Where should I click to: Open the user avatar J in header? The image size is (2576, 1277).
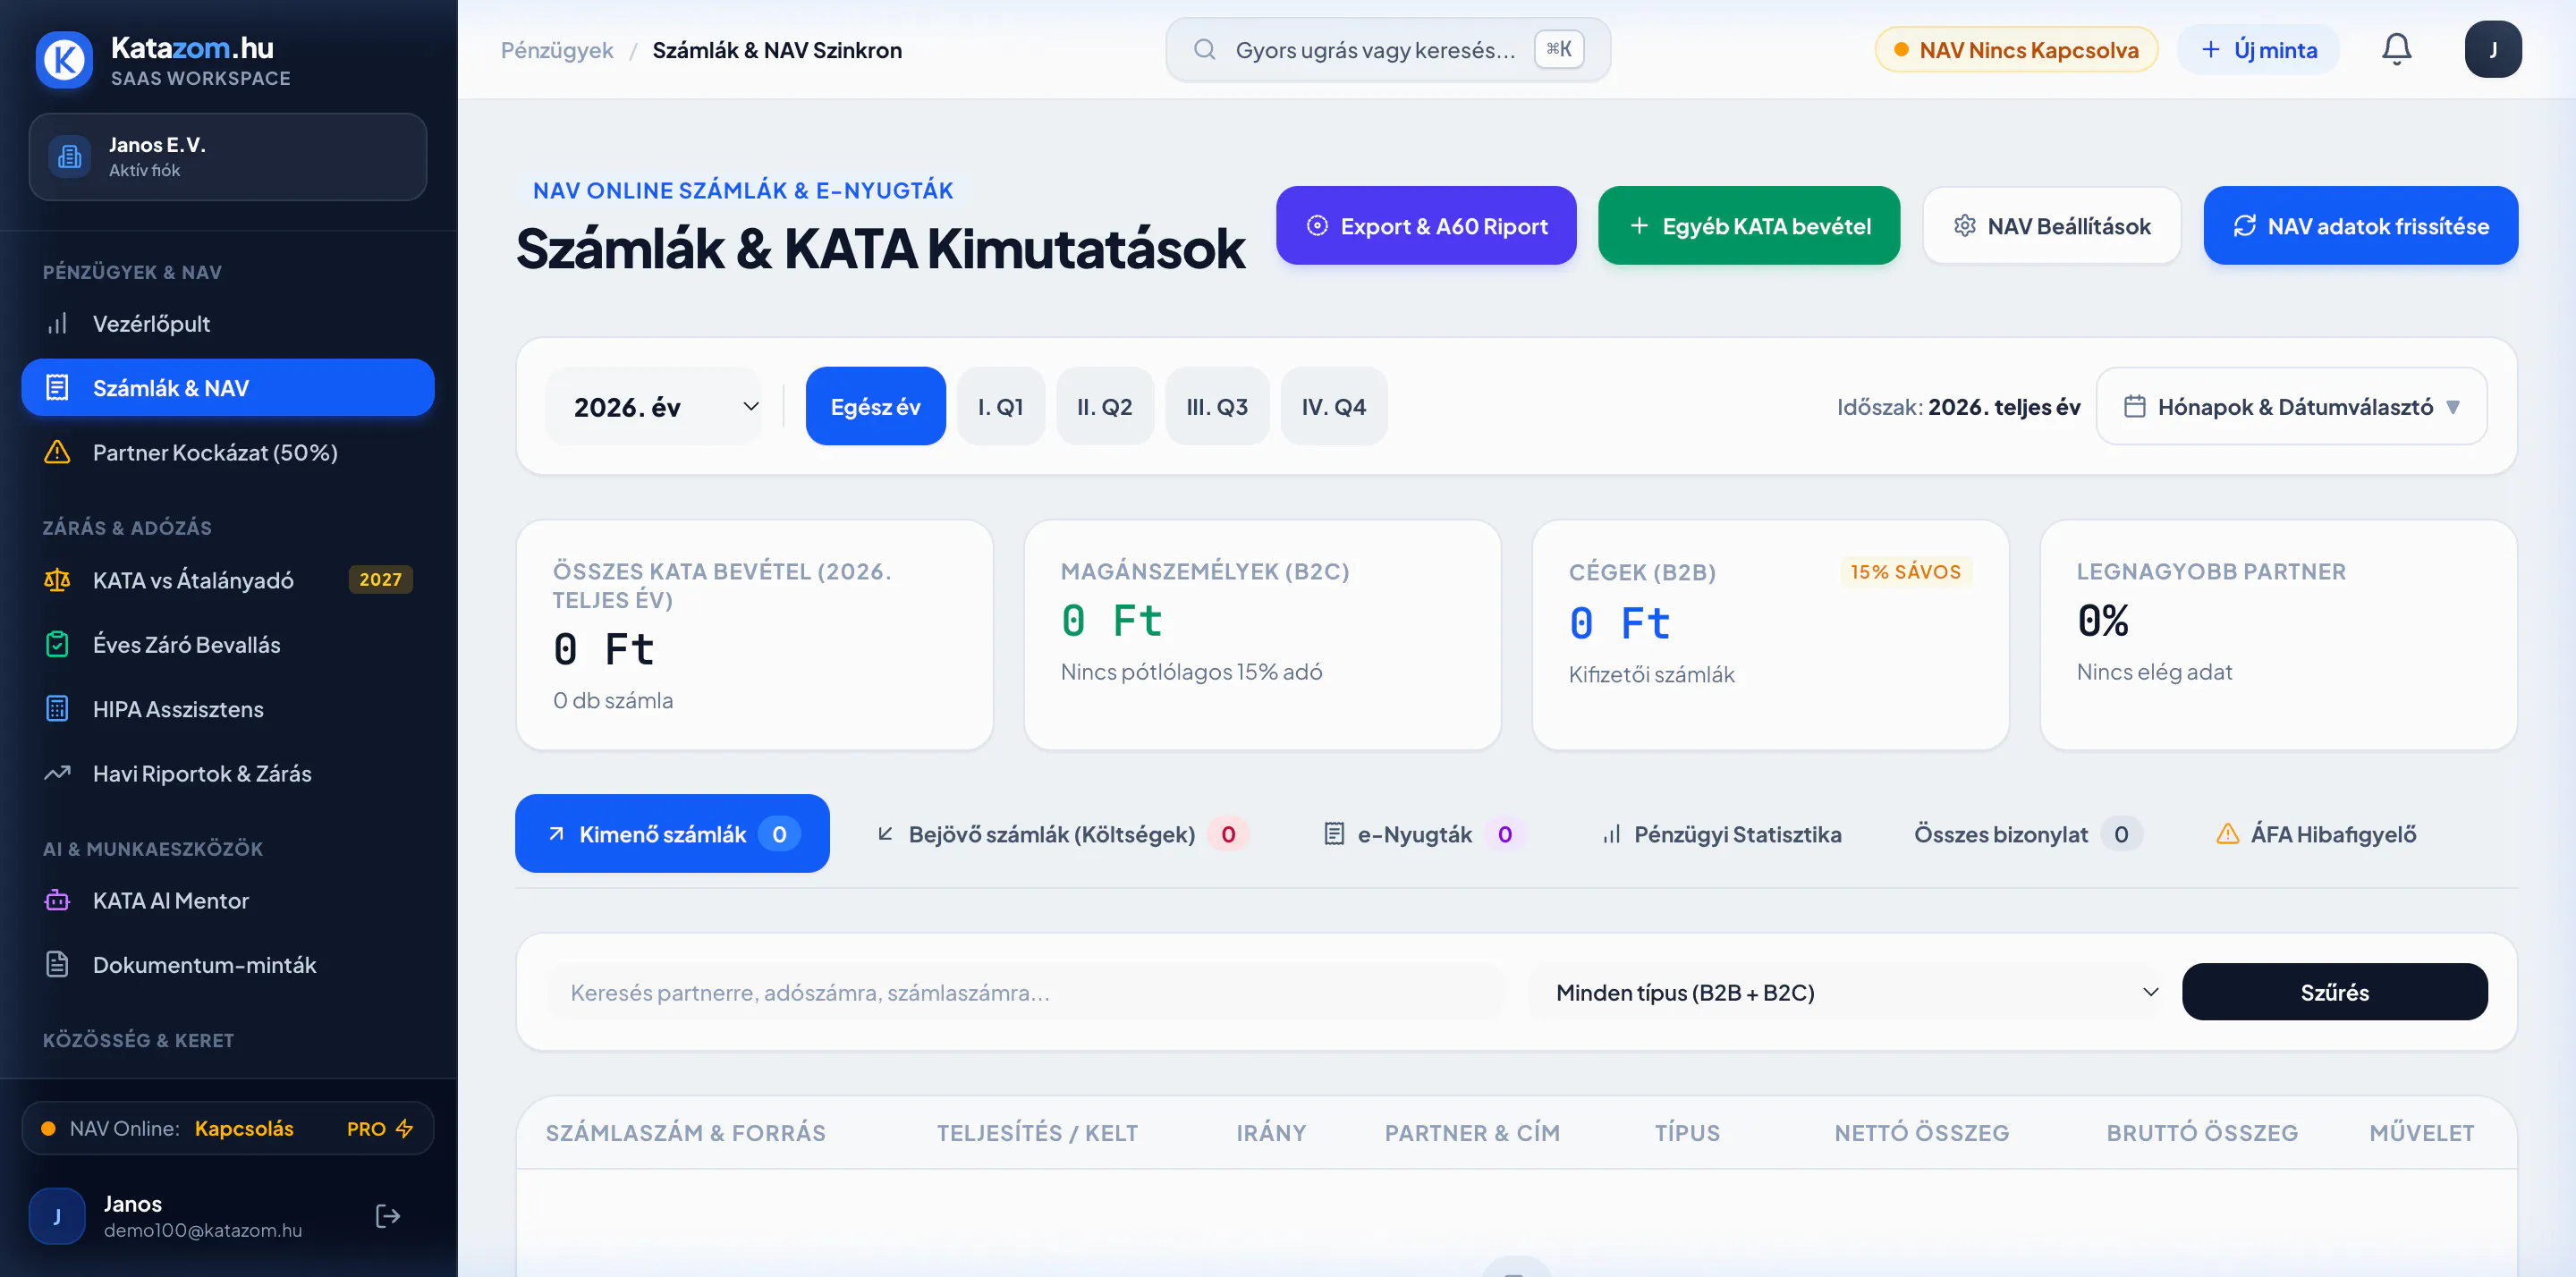click(x=2492, y=49)
